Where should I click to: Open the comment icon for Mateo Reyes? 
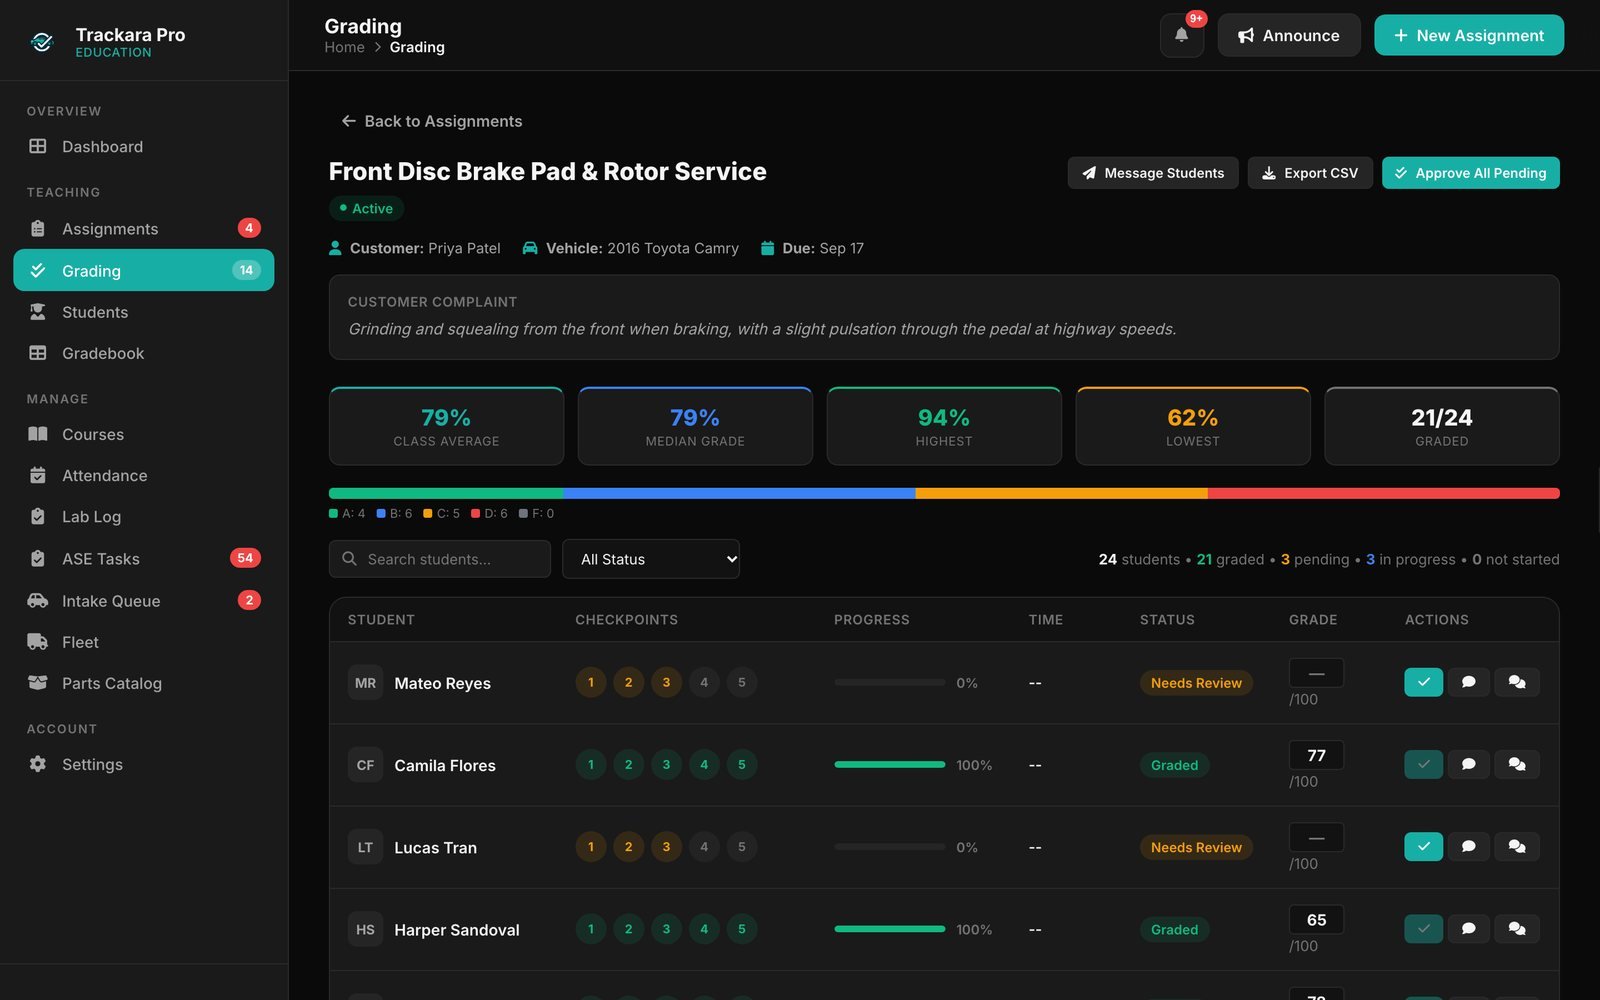1468,682
